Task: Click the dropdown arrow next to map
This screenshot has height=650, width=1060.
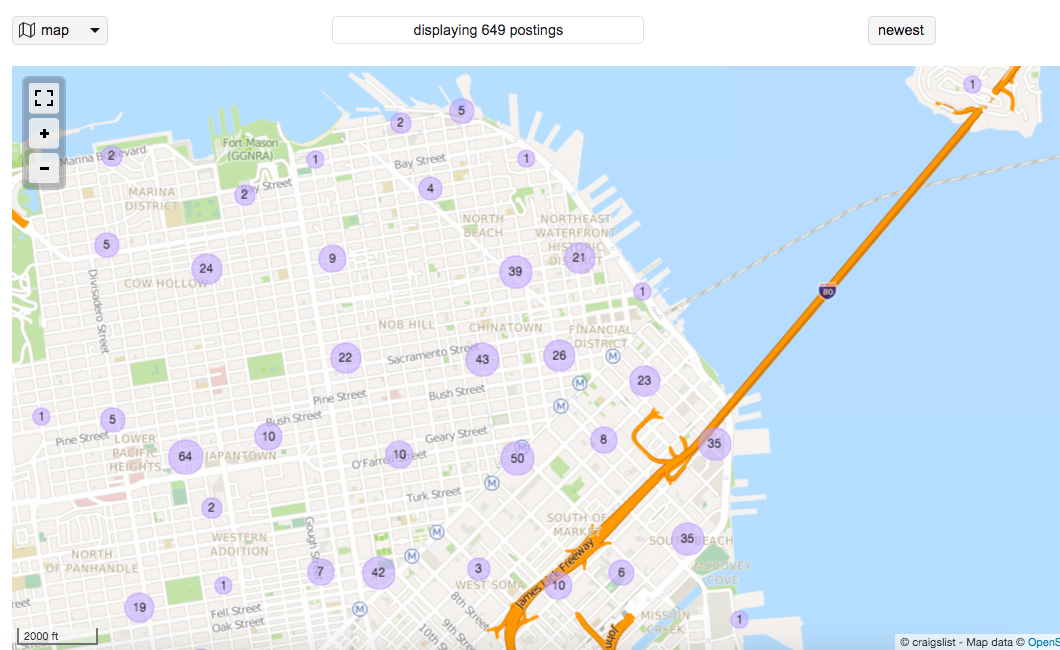Action: click(x=95, y=30)
